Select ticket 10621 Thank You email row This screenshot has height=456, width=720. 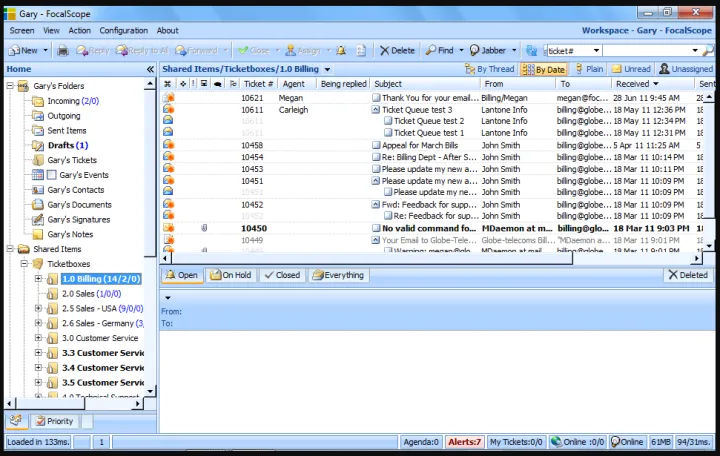pyautogui.click(x=435, y=98)
